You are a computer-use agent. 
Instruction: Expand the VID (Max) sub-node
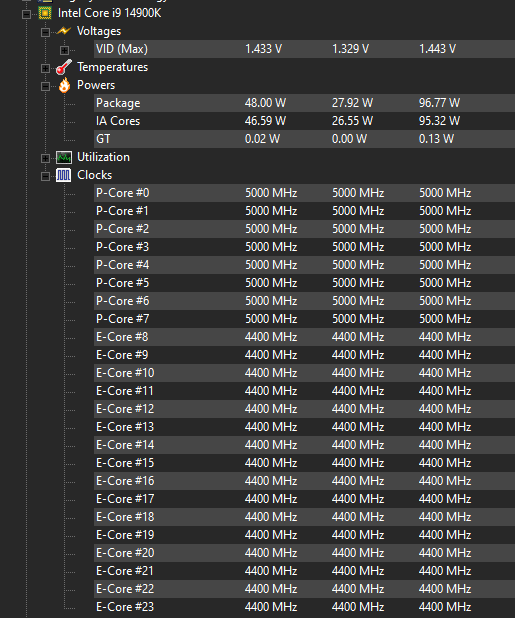64,50
